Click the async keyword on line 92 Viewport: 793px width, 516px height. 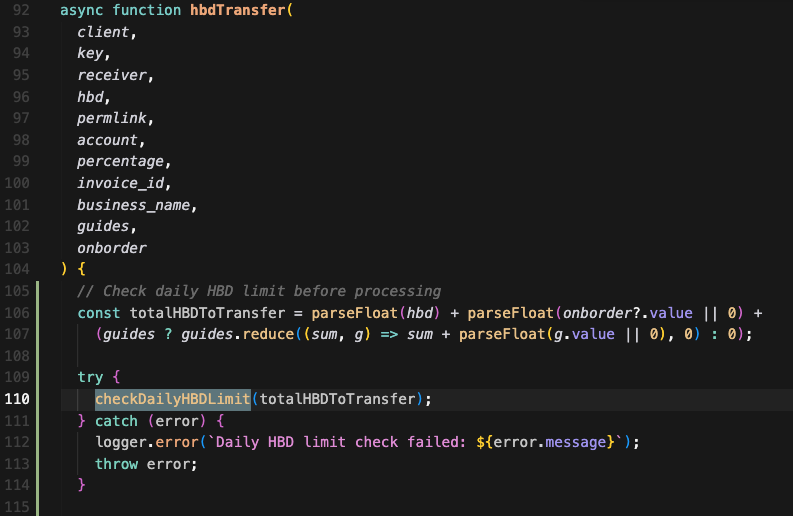(x=81, y=11)
